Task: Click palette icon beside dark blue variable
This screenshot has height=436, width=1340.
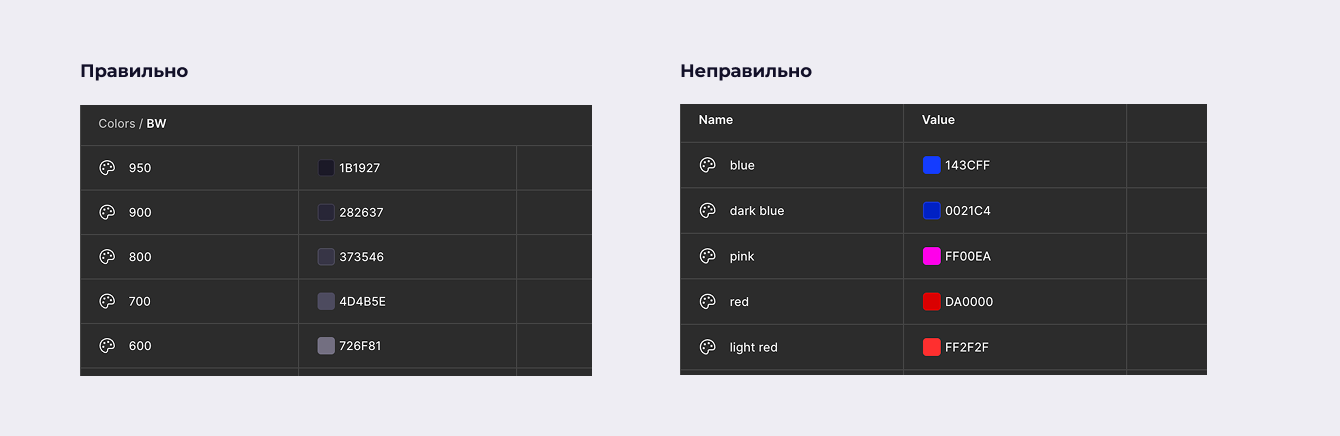Action: pyautogui.click(x=707, y=211)
